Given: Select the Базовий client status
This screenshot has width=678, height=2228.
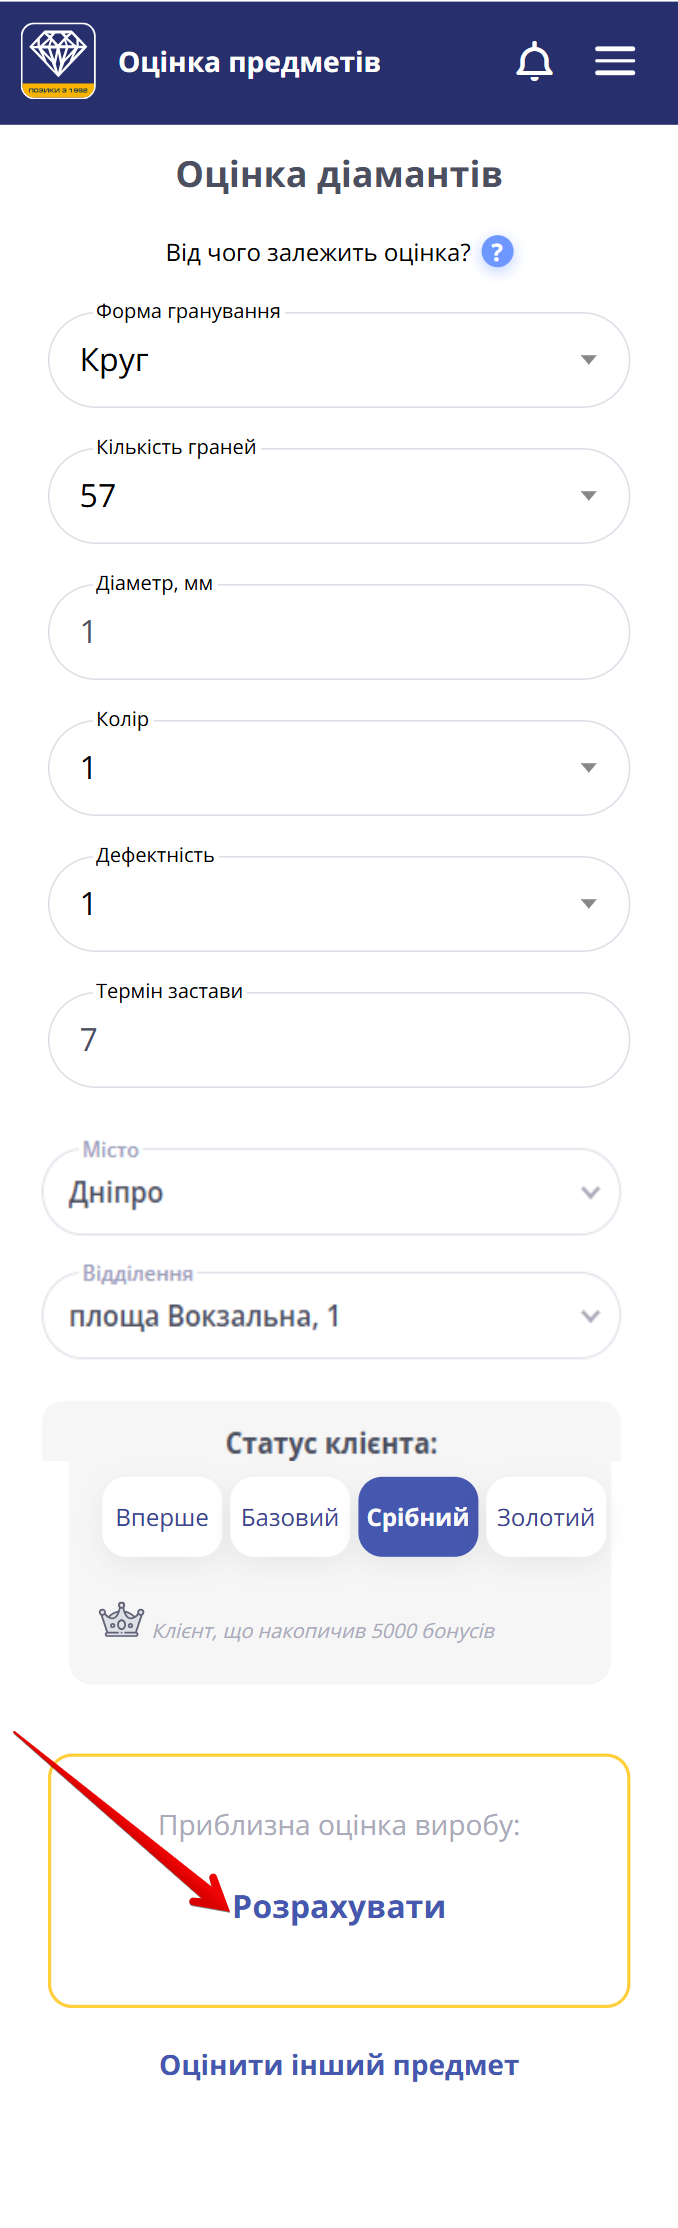Looking at the screenshot, I should (x=290, y=1516).
